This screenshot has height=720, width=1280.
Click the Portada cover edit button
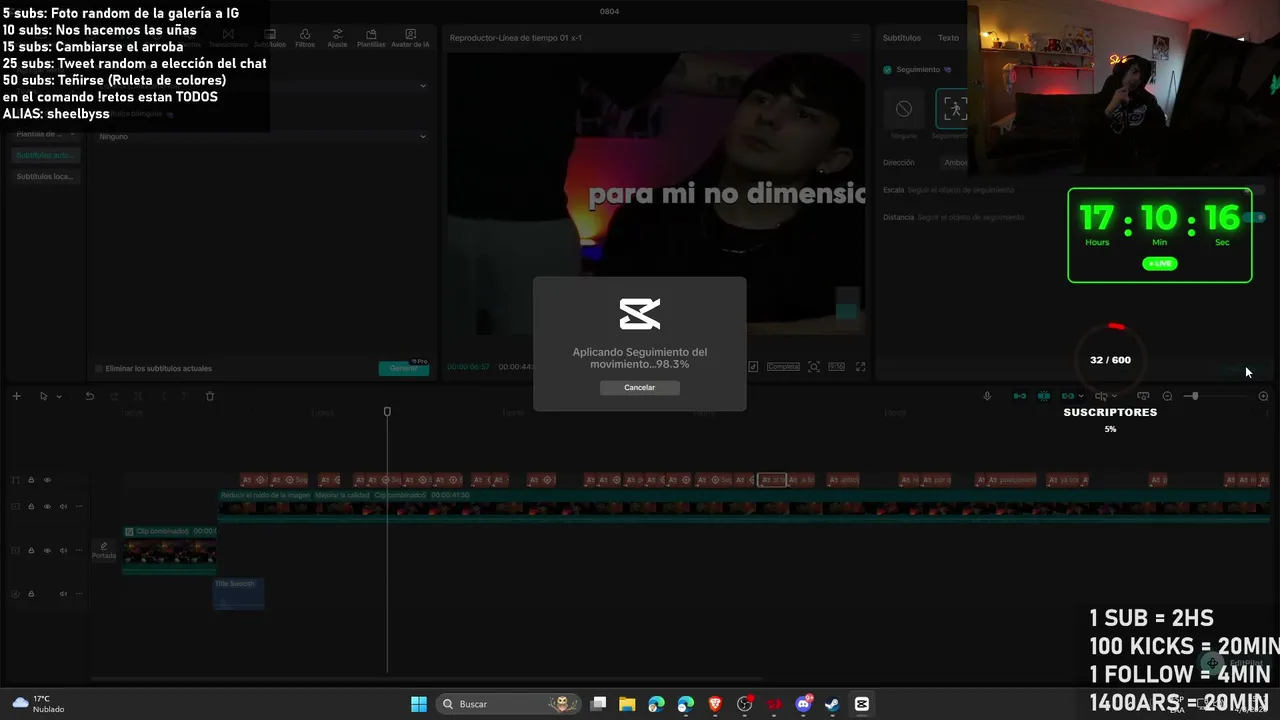pos(104,551)
